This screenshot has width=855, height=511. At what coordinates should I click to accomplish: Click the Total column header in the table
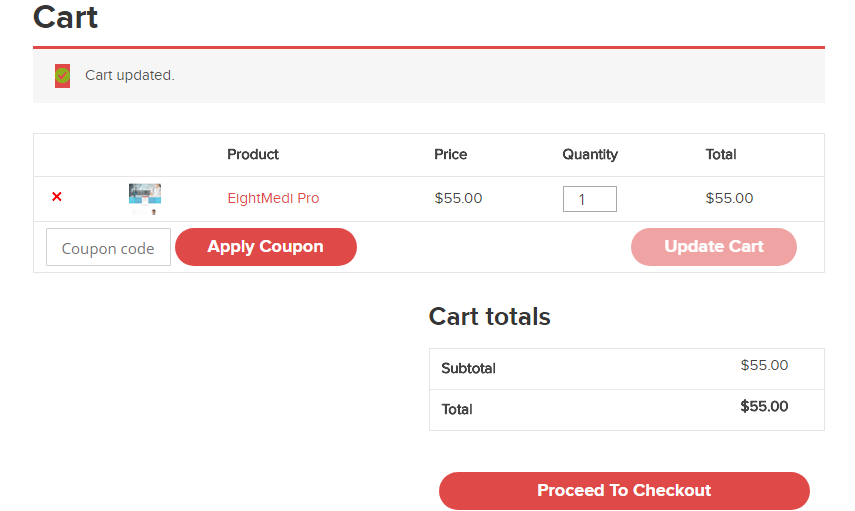[721, 154]
